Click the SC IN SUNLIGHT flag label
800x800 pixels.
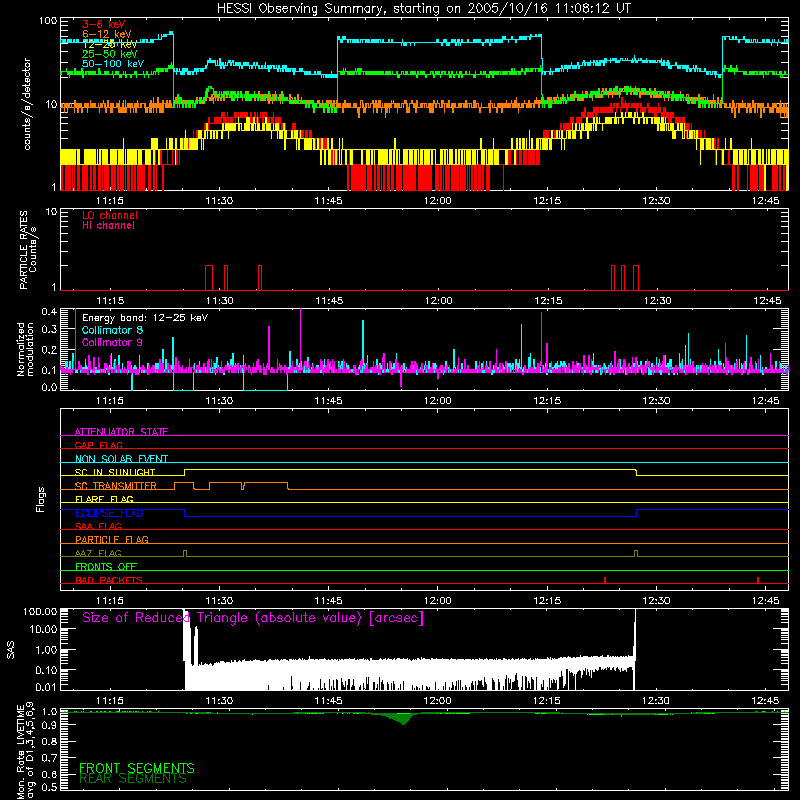[x=115, y=472]
